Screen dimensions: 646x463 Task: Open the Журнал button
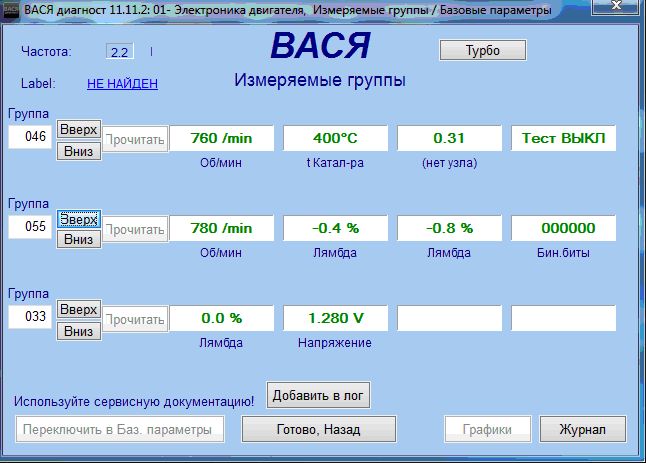(583, 429)
